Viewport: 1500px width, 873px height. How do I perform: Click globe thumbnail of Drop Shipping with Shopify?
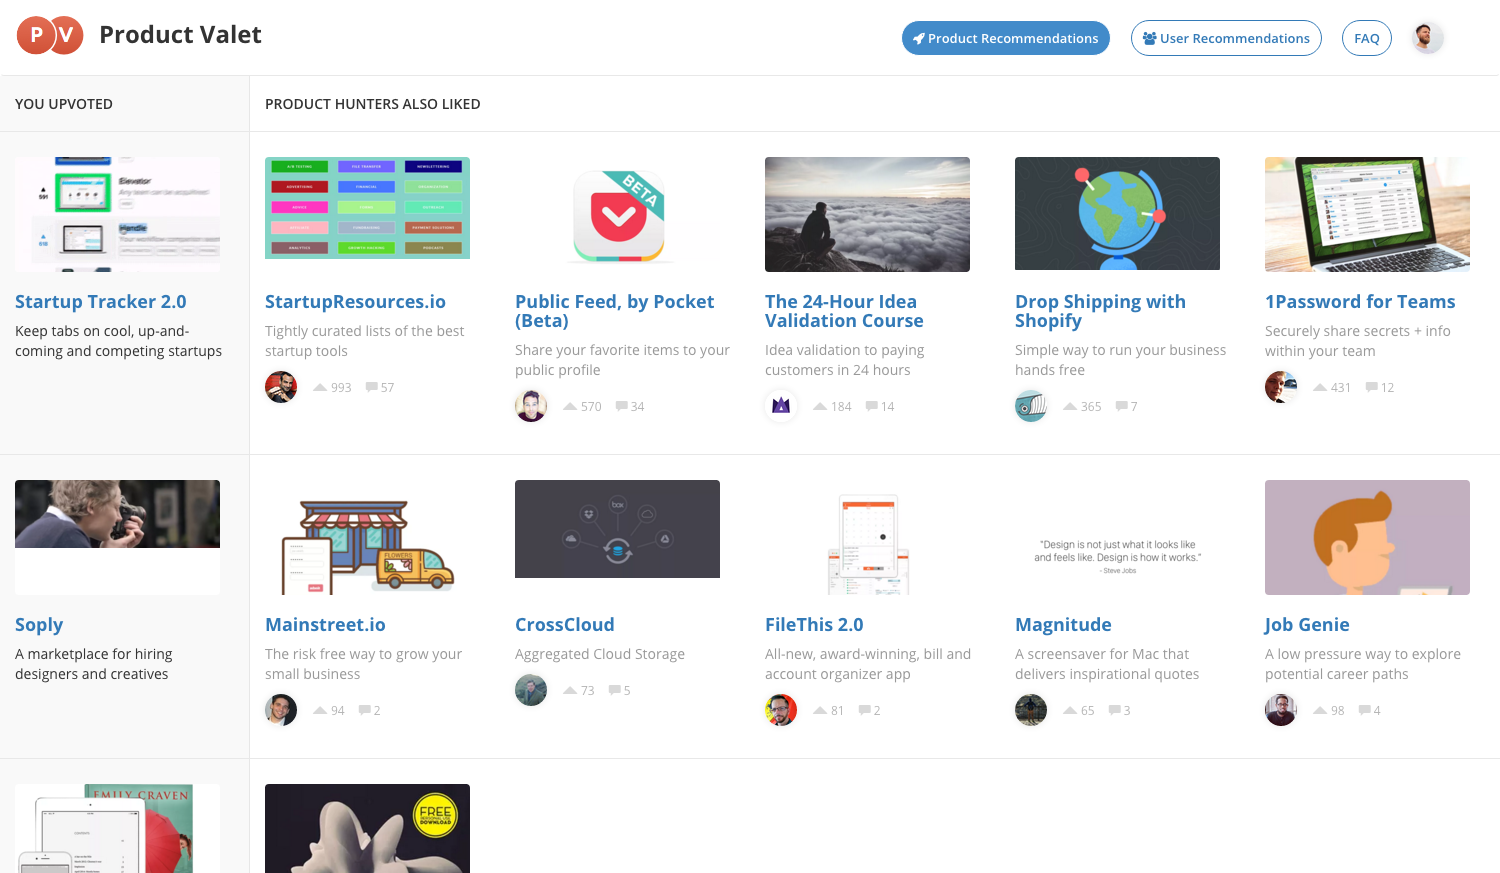point(1117,213)
